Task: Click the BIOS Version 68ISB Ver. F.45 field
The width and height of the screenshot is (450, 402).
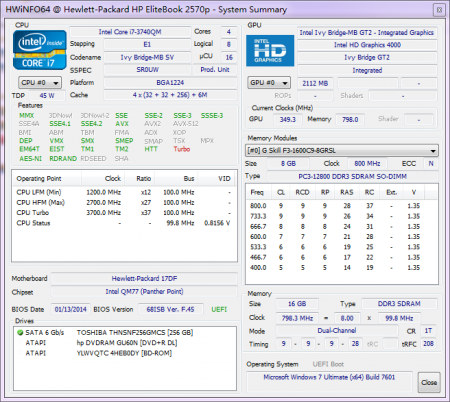Action: pos(170,309)
